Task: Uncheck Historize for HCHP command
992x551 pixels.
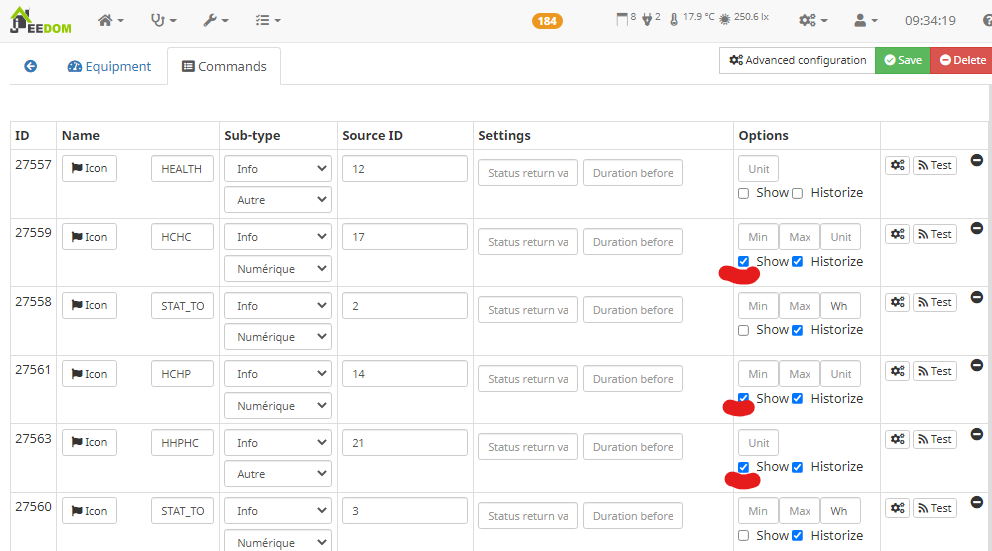Action: coord(797,399)
